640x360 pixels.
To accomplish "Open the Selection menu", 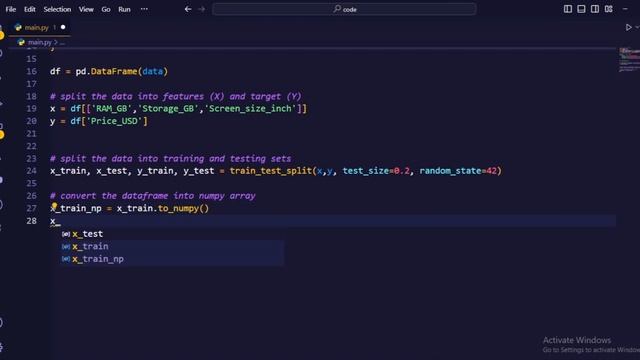I will (57, 9).
